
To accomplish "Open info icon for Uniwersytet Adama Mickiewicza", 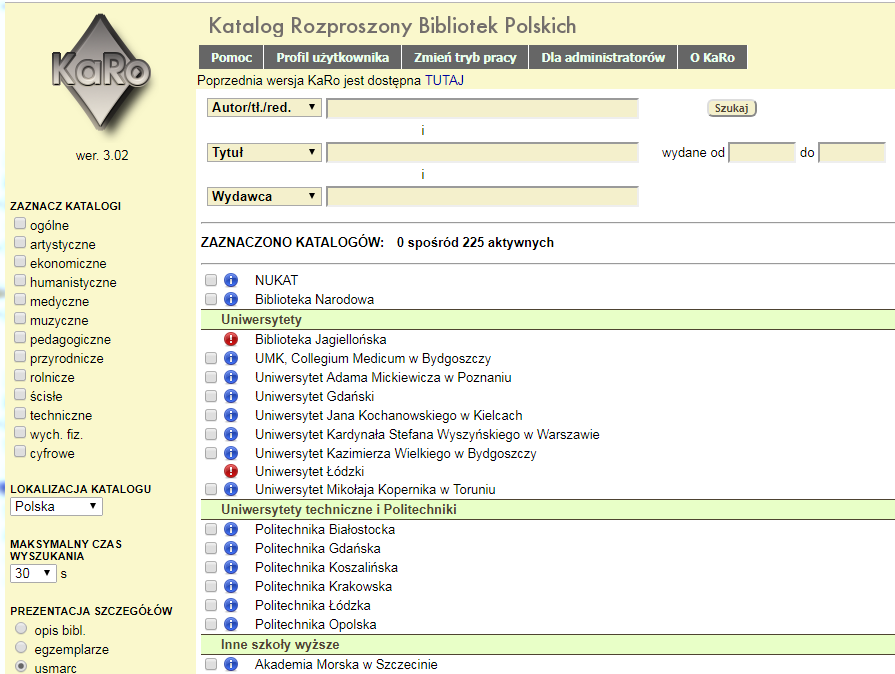I will (231, 377).
